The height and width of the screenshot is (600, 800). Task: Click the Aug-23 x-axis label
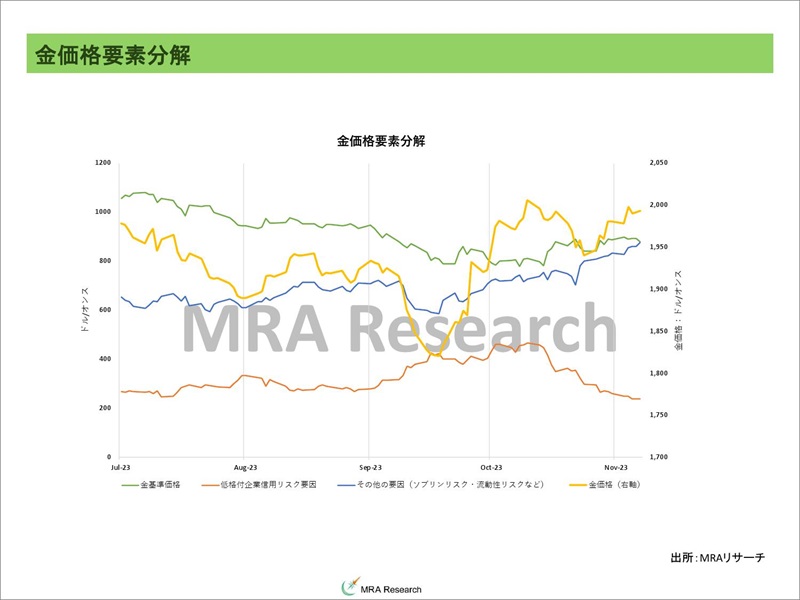[245, 467]
